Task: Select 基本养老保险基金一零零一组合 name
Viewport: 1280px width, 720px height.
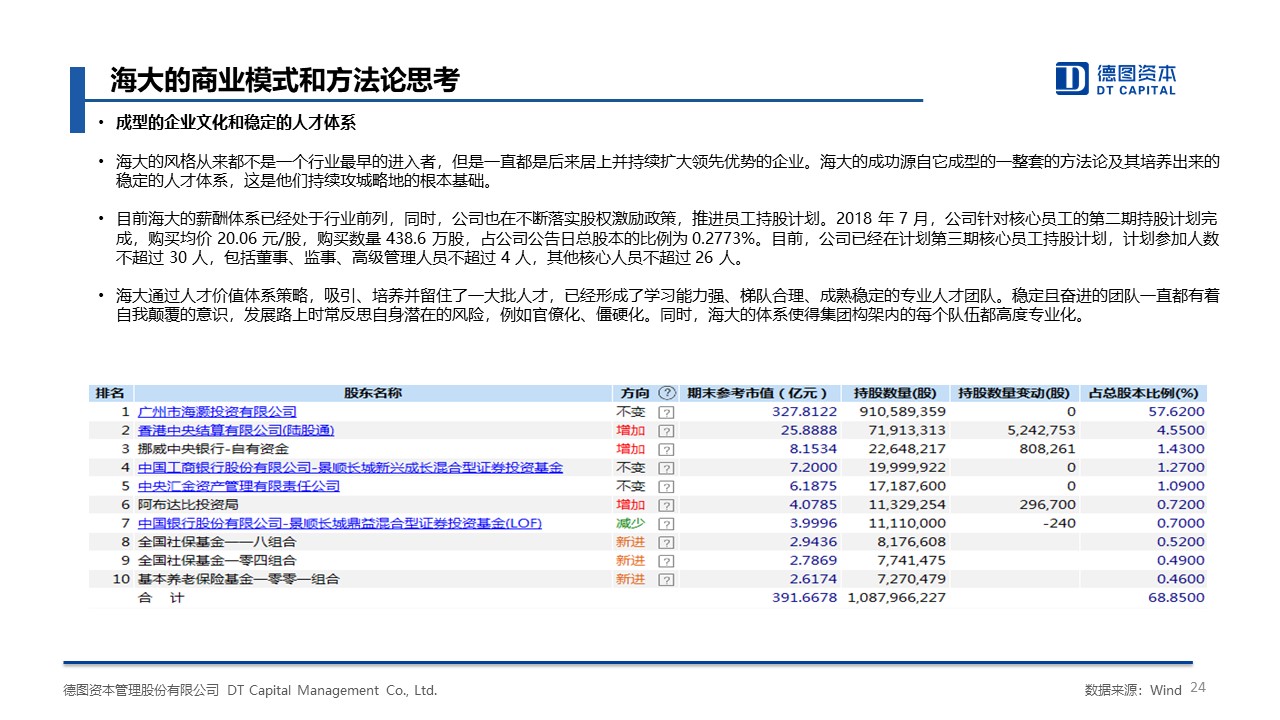Action: (x=238, y=579)
